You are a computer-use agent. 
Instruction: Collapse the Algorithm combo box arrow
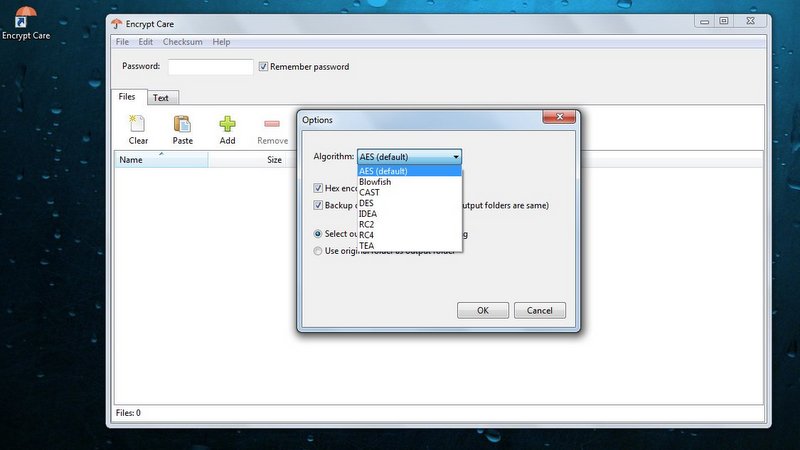tap(456, 157)
